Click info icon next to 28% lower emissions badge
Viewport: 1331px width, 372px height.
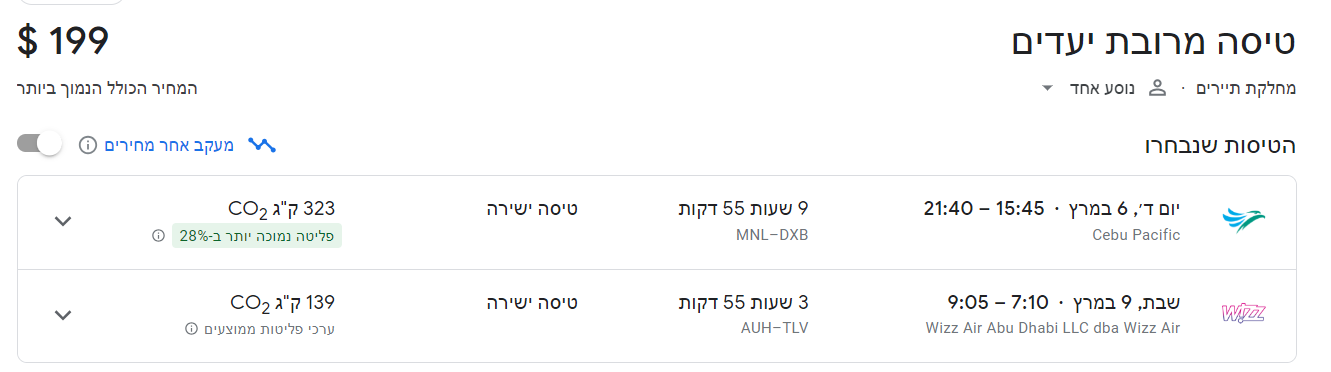click(158, 236)
